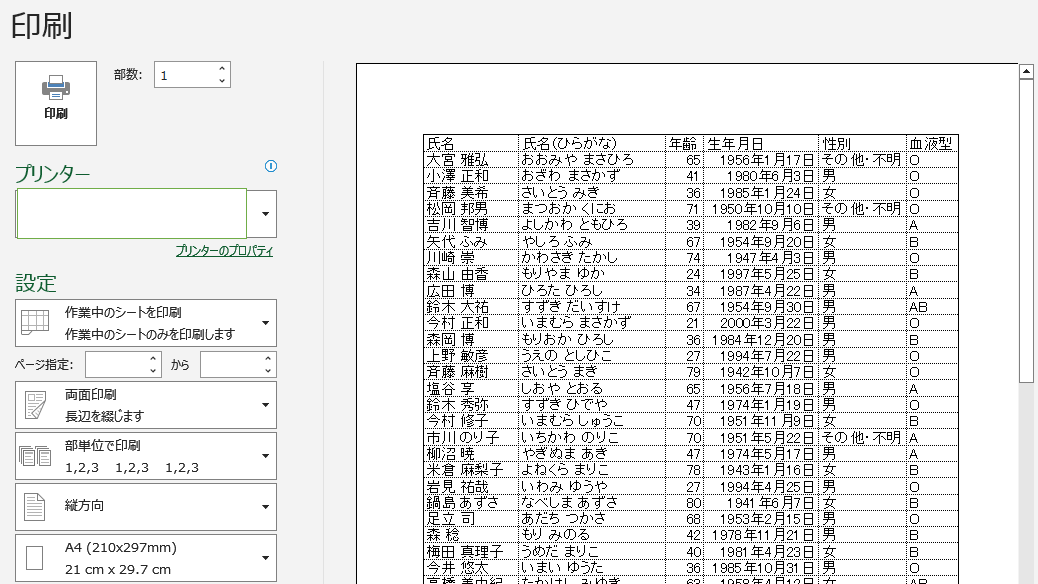The image size is (1038, 584).
Task: Click the preview scrollbar up arrow
Action: click(1026, 71)
